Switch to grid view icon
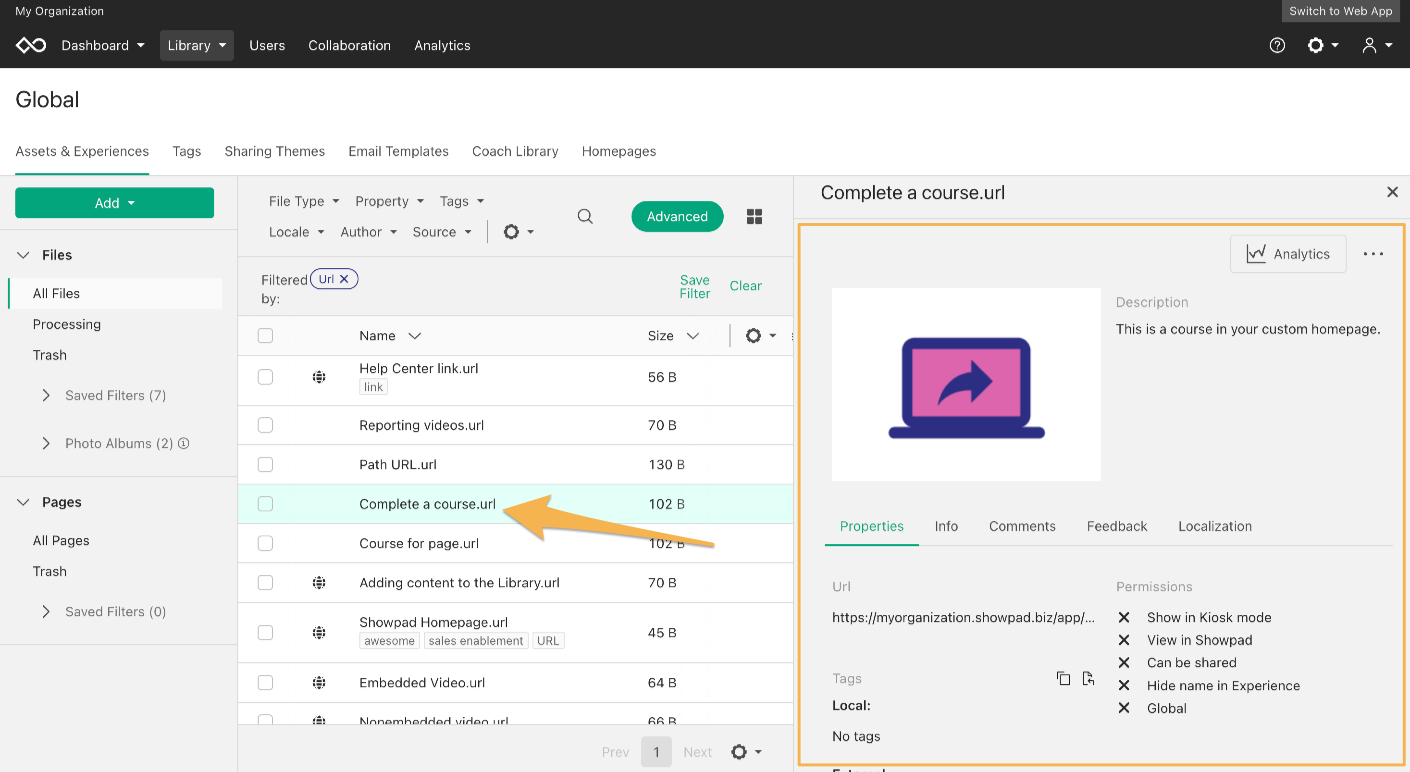This screenshot has height=772, width=1410. coord(755,217)
